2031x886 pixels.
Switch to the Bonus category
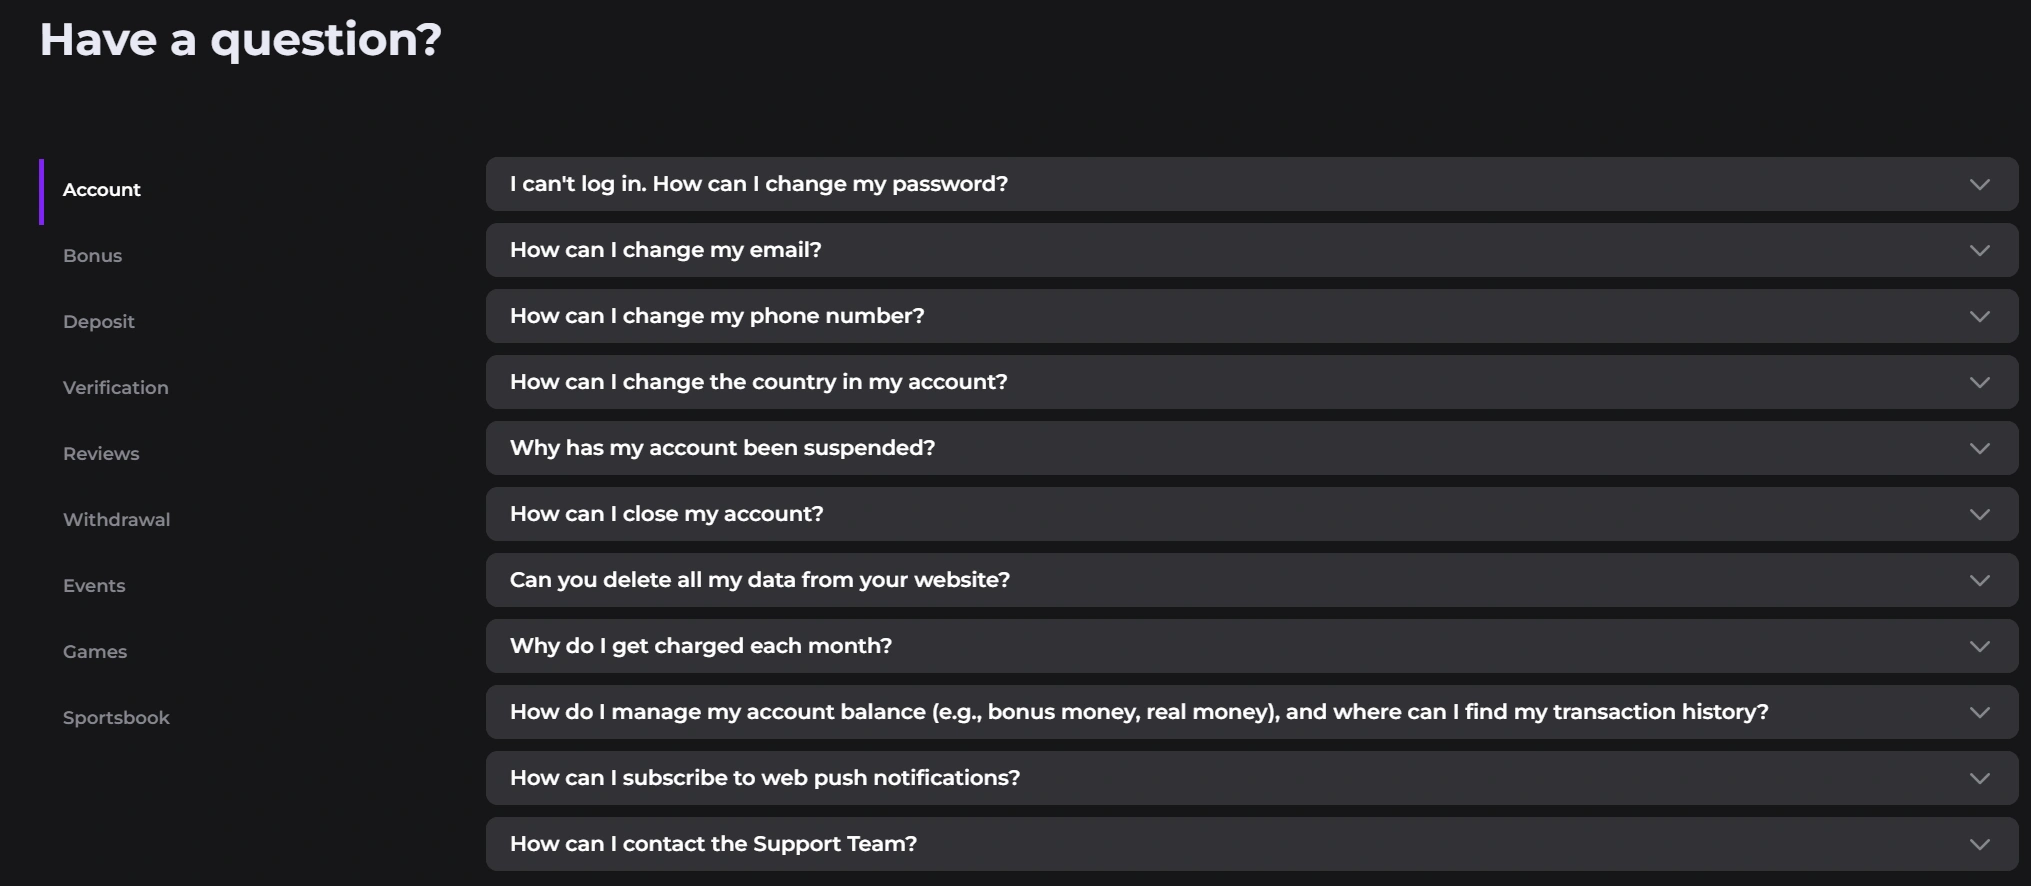point(93,255)
